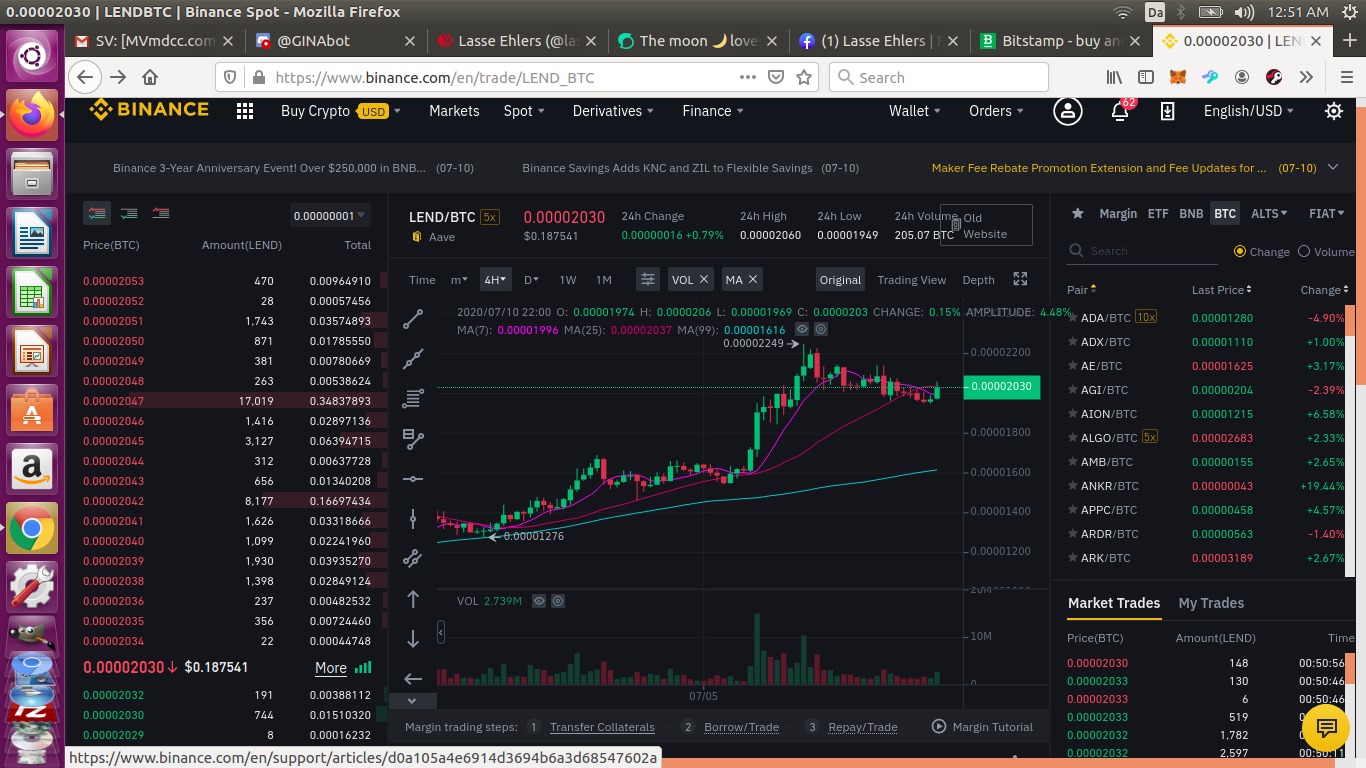Go to Firefox home page
Screen dimensions: 1366x768
[150, 77]
